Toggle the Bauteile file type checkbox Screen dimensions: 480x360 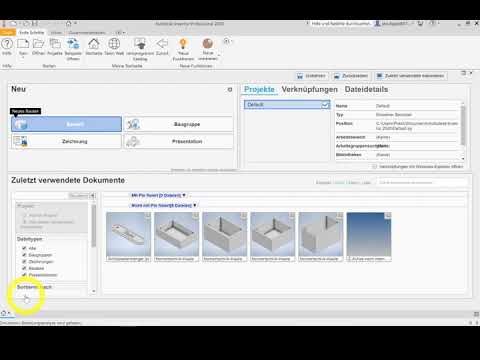click(x=24, y=268)
